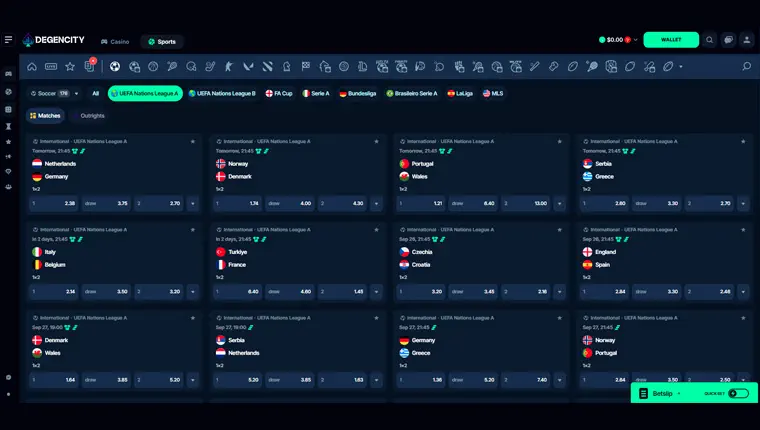Screen dimensions: 760x430
Task: Expand more markets for Italy vs Belgium
Action: pyautogui.click(x=193, y=292)
